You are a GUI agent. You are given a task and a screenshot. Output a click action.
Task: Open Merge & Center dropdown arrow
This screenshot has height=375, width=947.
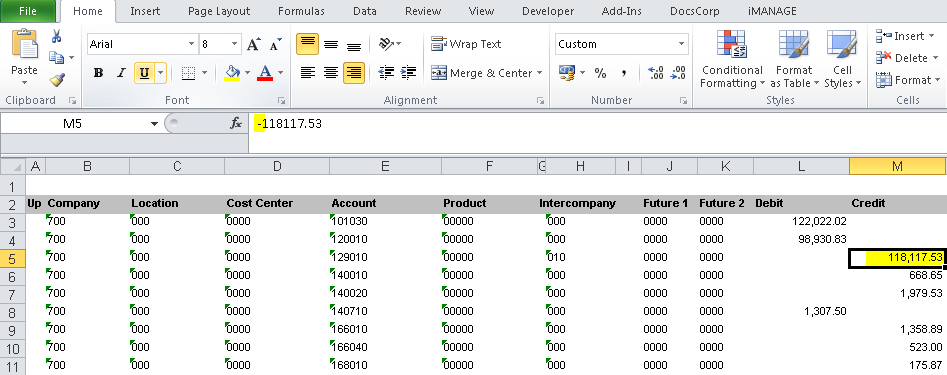(539, 73)
